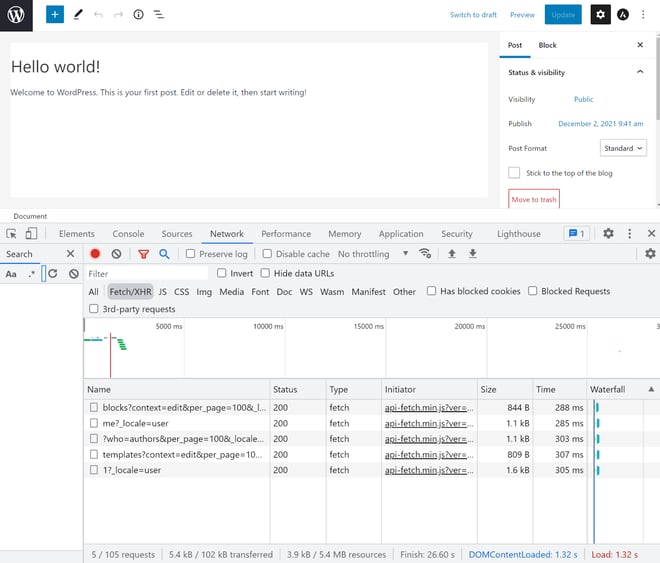Filter requests by Fetch/XHR type
Viewport: 660px width, 563px height.
click(x=130, y=292)
